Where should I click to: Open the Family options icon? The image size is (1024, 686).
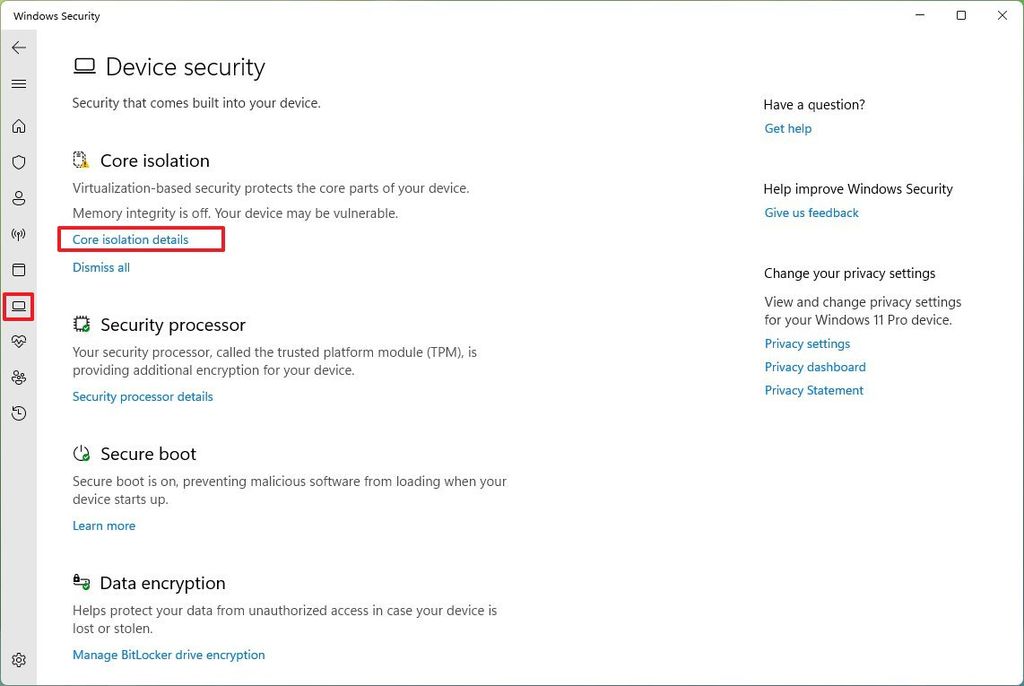18,377
